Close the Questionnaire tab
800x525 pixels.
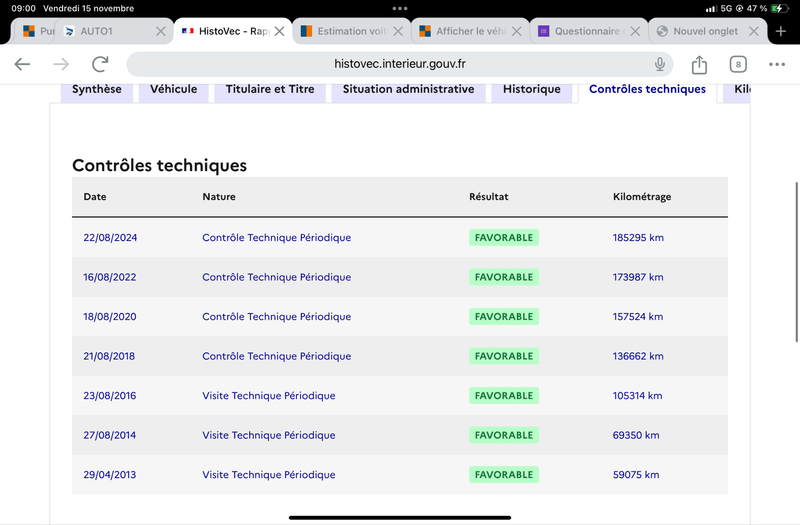(635, 31)
